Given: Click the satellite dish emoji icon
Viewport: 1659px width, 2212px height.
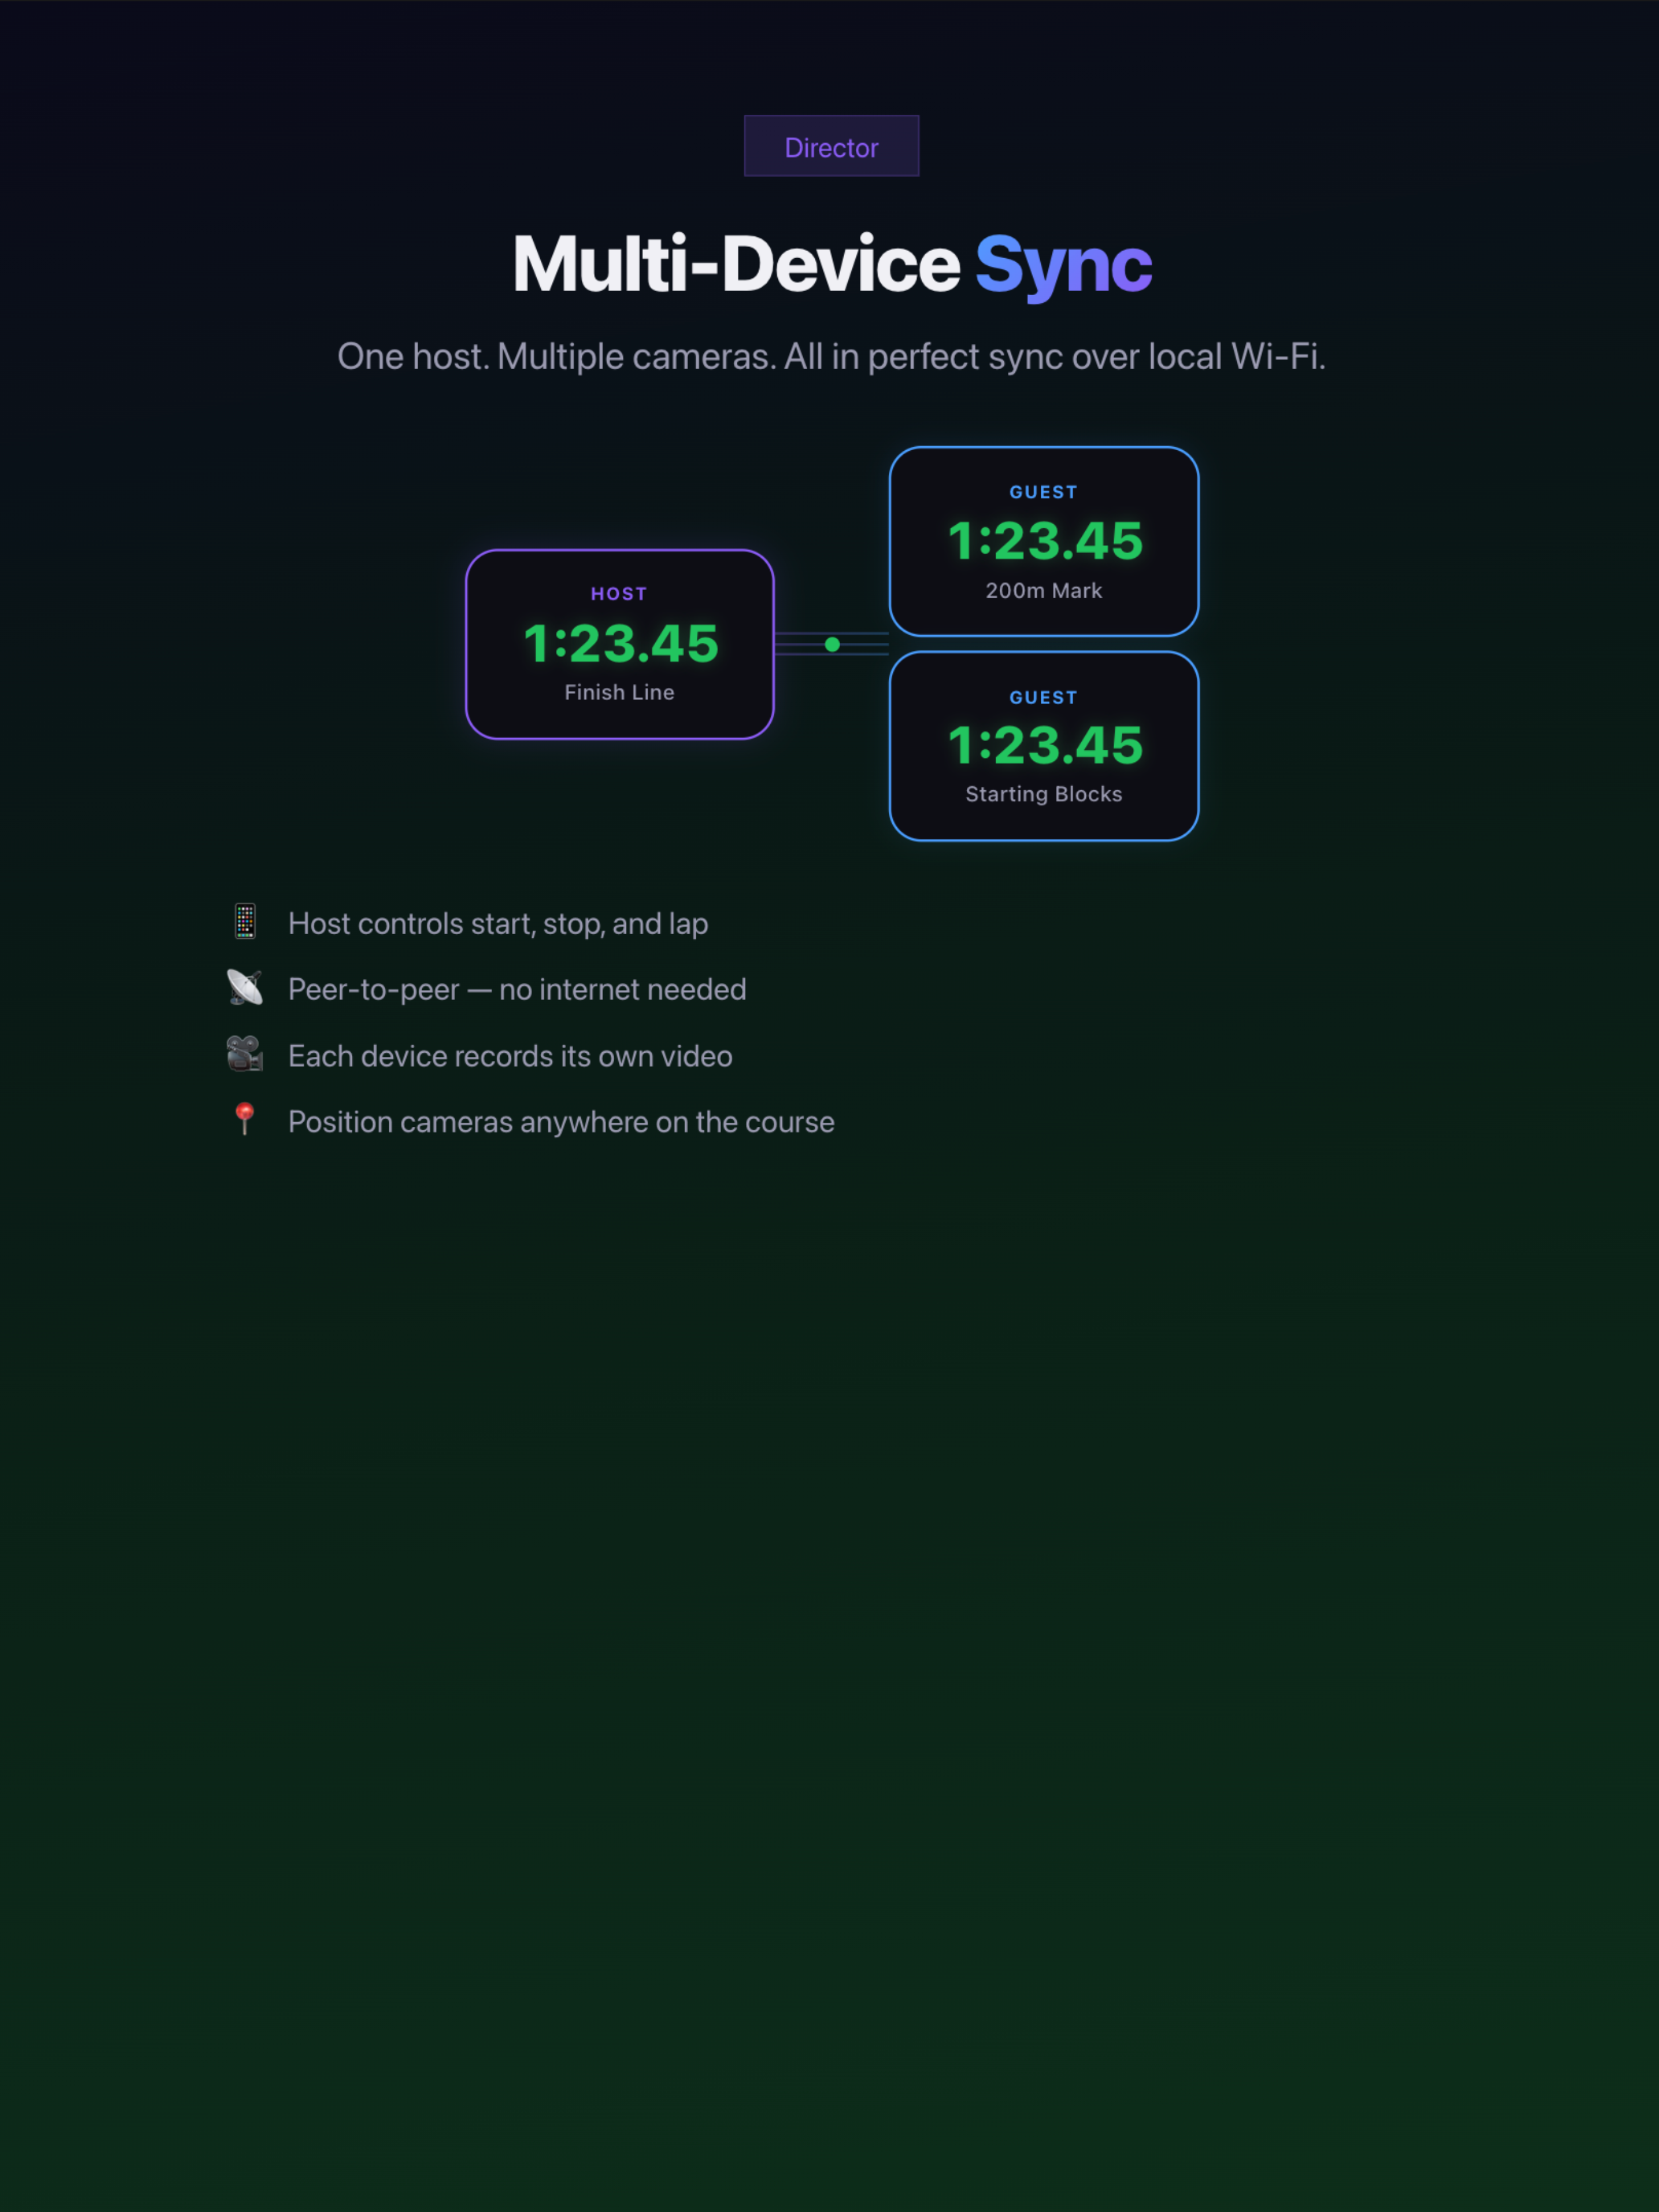Looking at the screenshot, I should coord(245,987).
